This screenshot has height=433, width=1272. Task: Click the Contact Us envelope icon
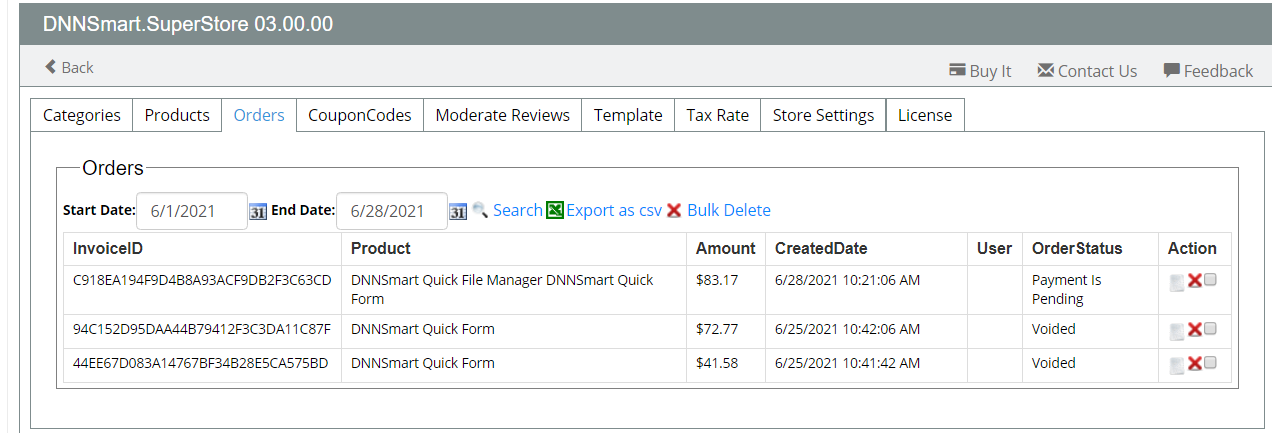click(1046, 71)
